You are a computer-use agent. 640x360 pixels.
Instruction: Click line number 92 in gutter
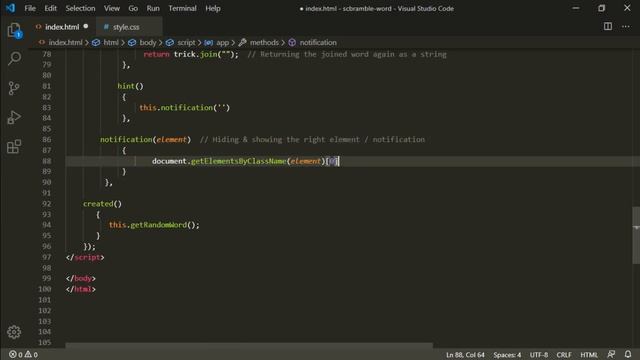(x=47, y=203)
